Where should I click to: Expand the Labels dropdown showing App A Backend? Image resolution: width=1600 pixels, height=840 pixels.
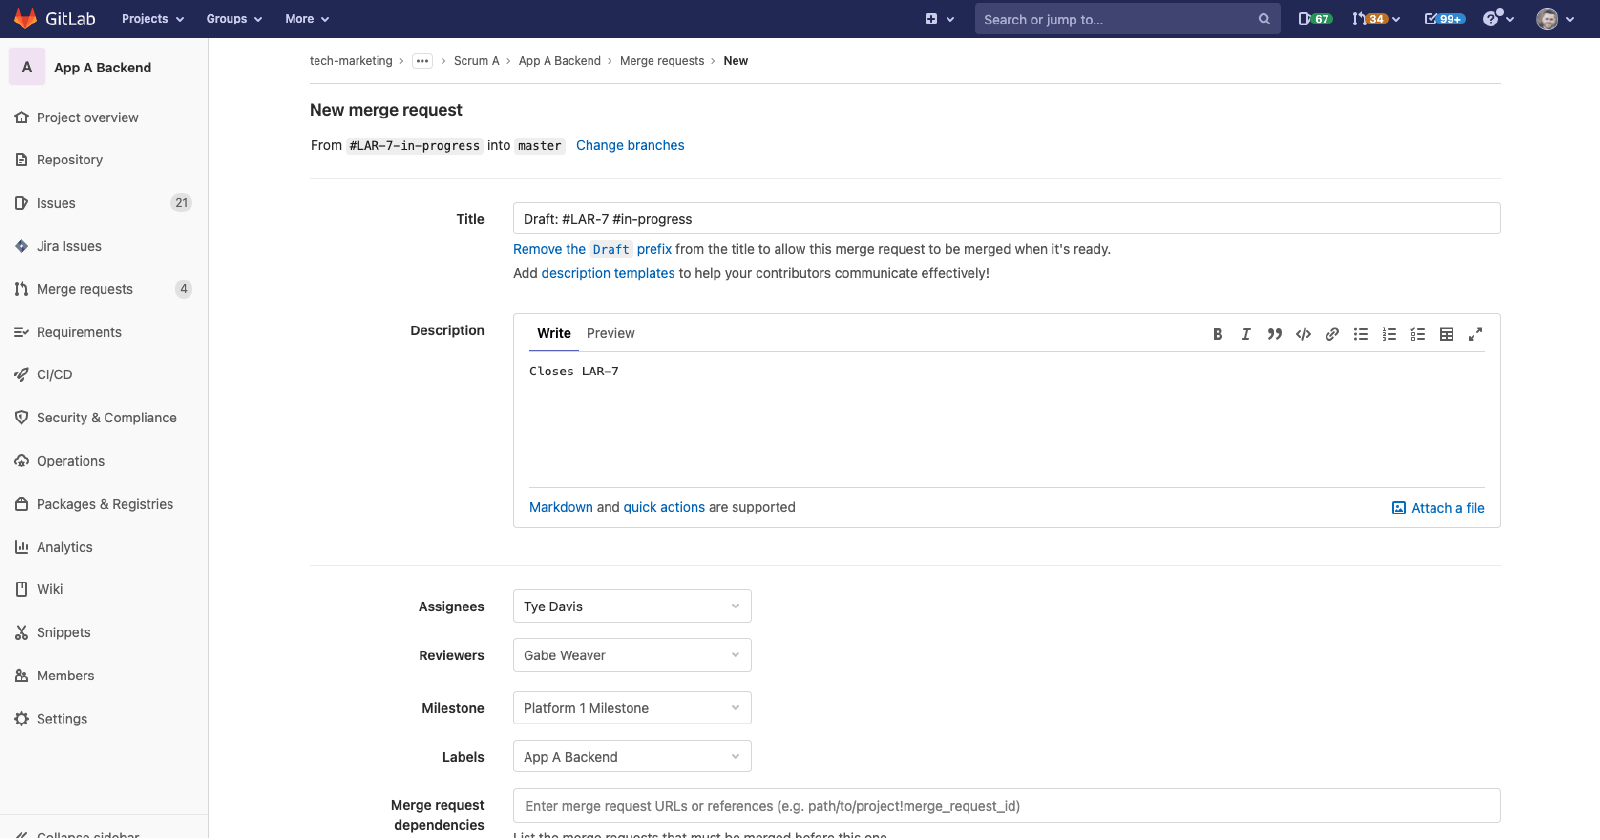click(x=632, y=757)
